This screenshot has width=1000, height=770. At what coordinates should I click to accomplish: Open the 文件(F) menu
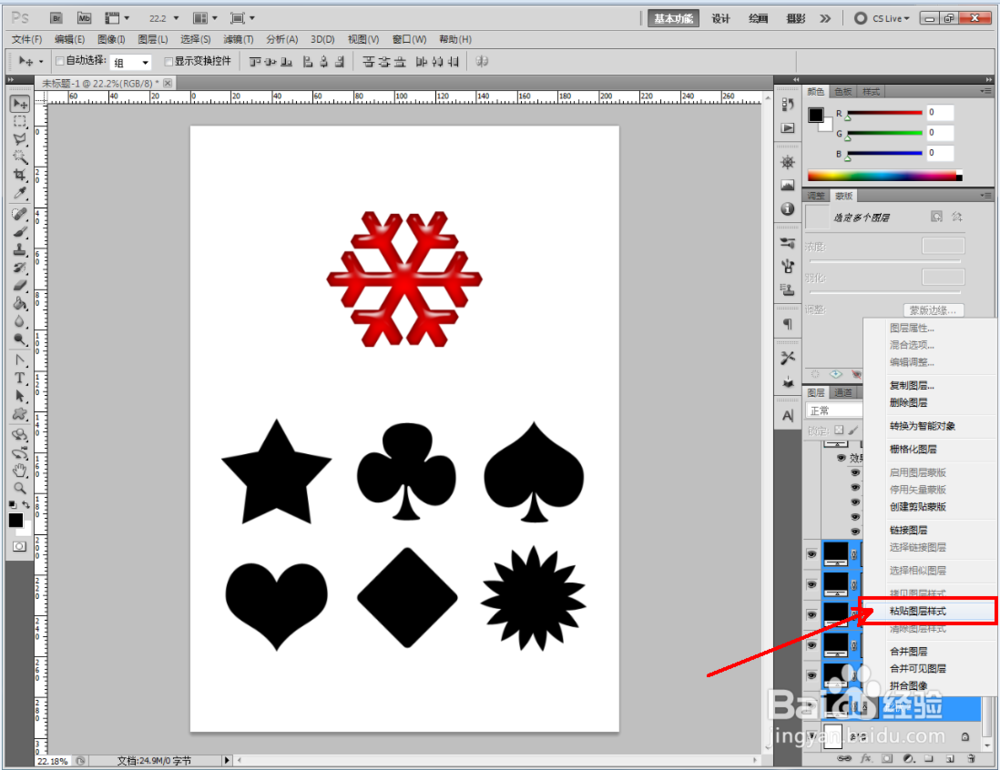pos(27,40)
